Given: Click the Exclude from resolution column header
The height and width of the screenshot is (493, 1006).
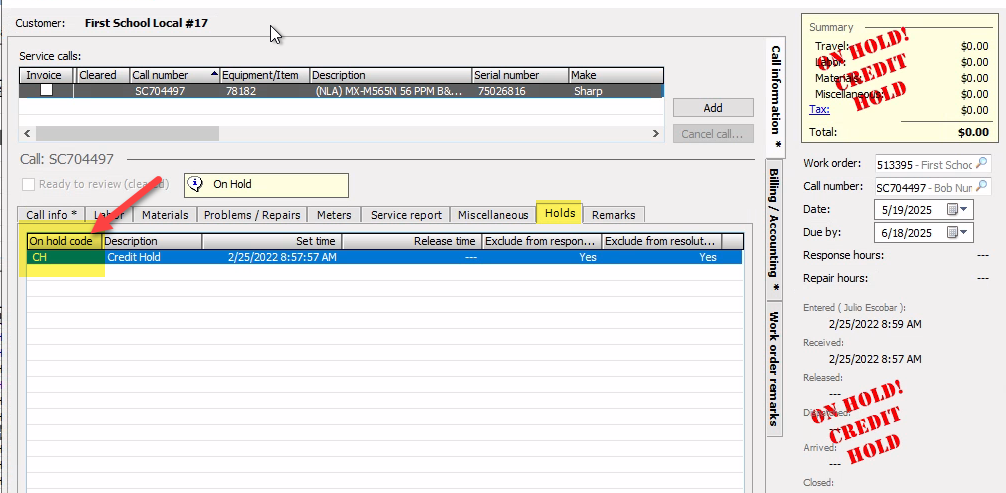Looking at the screenshot, I should (x=662, y=241).
